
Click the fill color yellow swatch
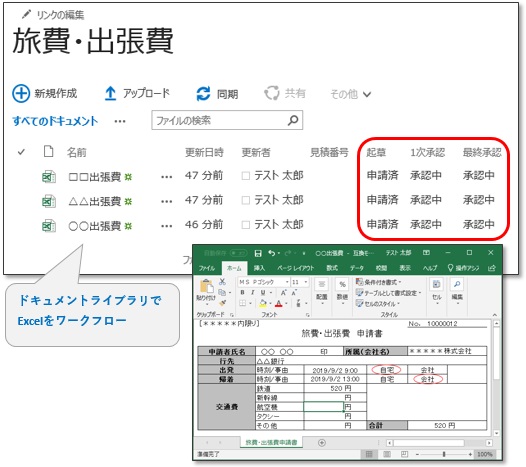pos(263,303)
